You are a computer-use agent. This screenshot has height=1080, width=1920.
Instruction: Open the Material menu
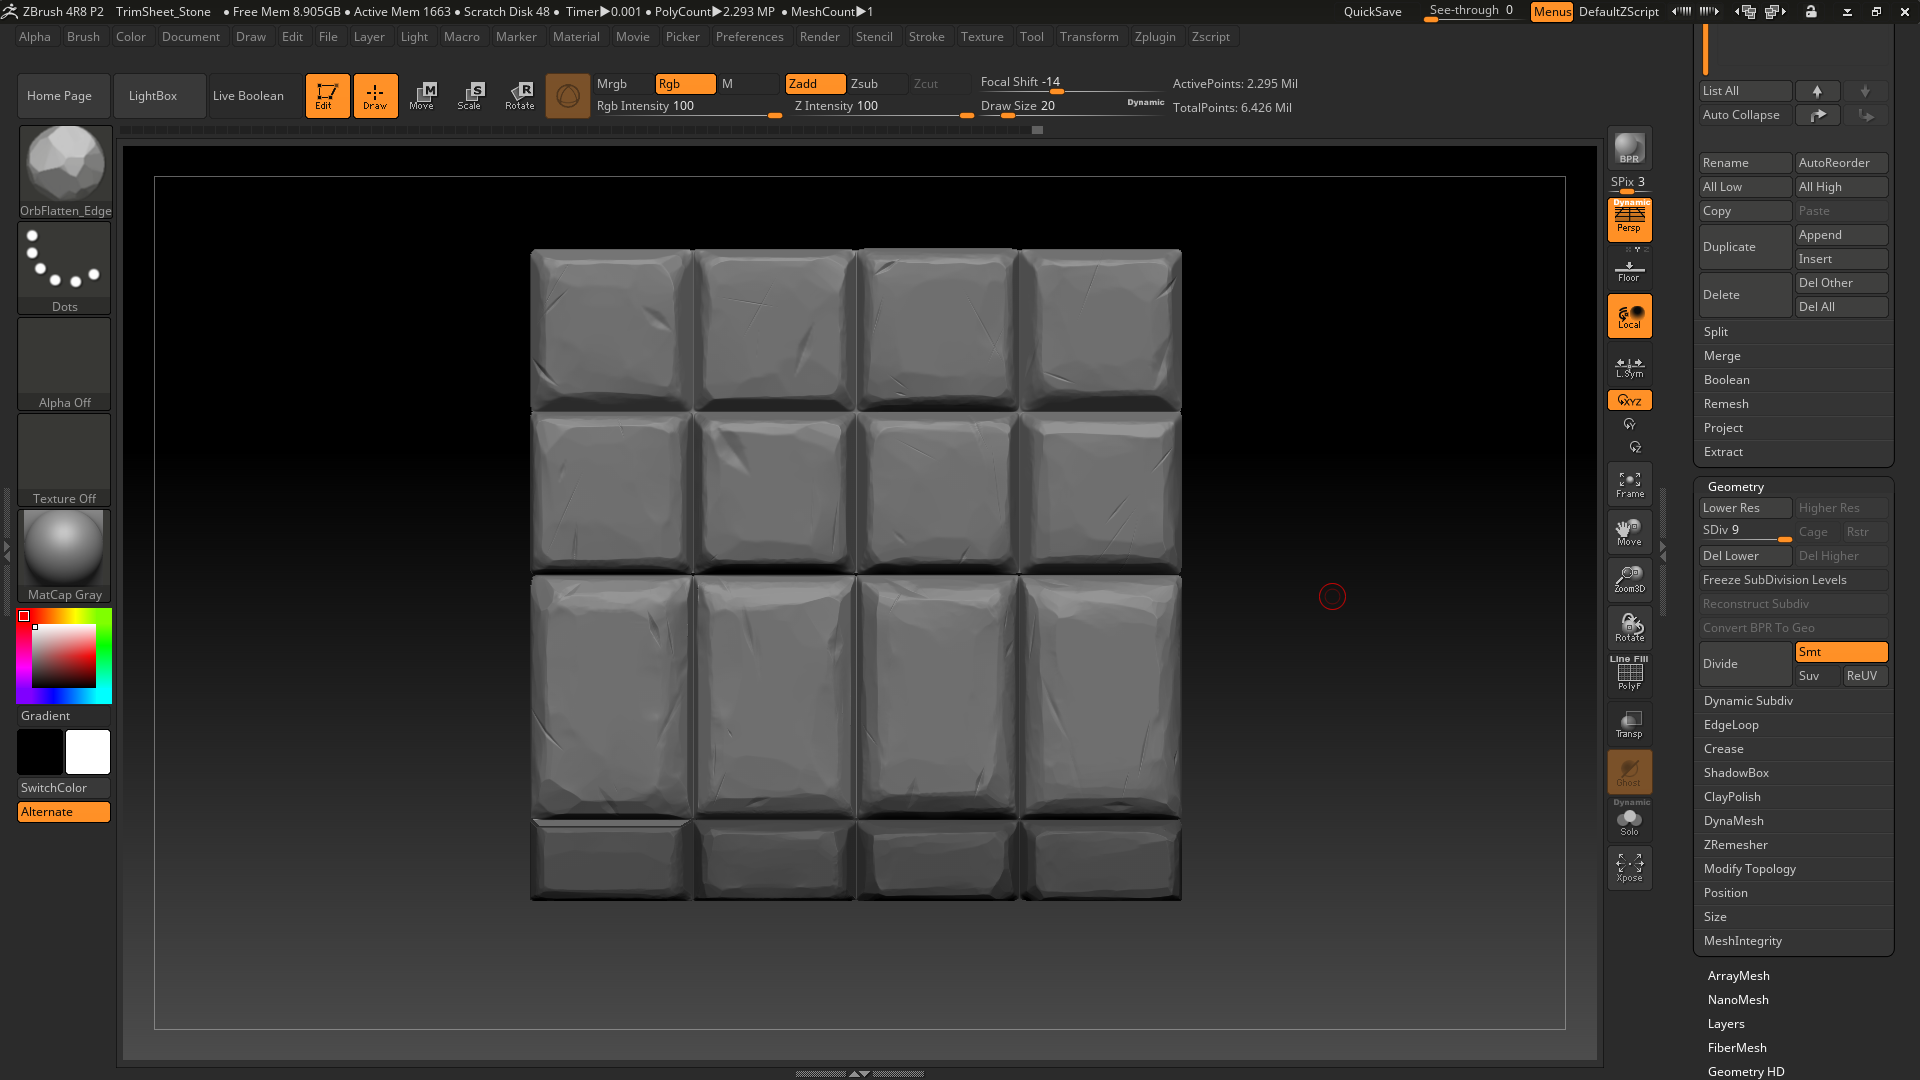pyautogui.click(x=576, y=37)
